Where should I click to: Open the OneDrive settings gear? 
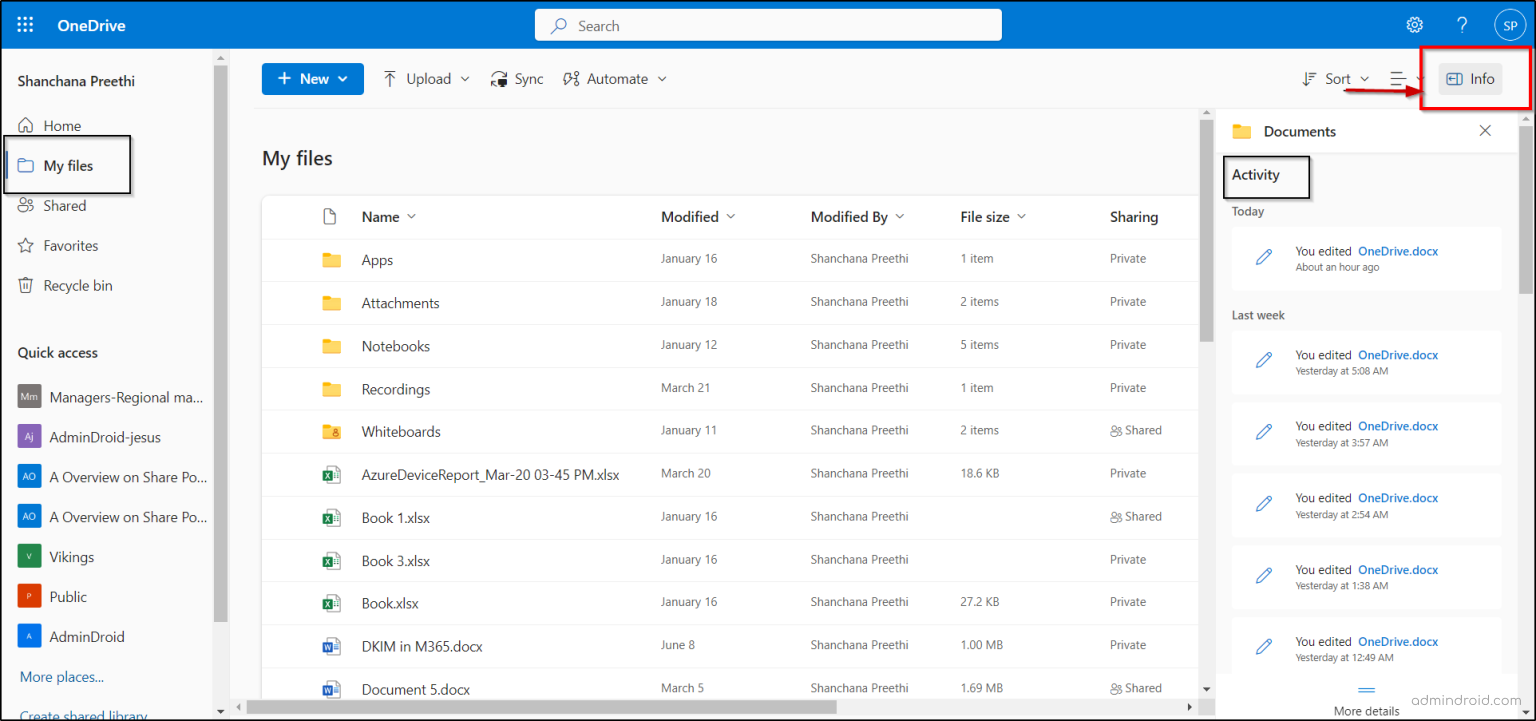point(1414,24)
